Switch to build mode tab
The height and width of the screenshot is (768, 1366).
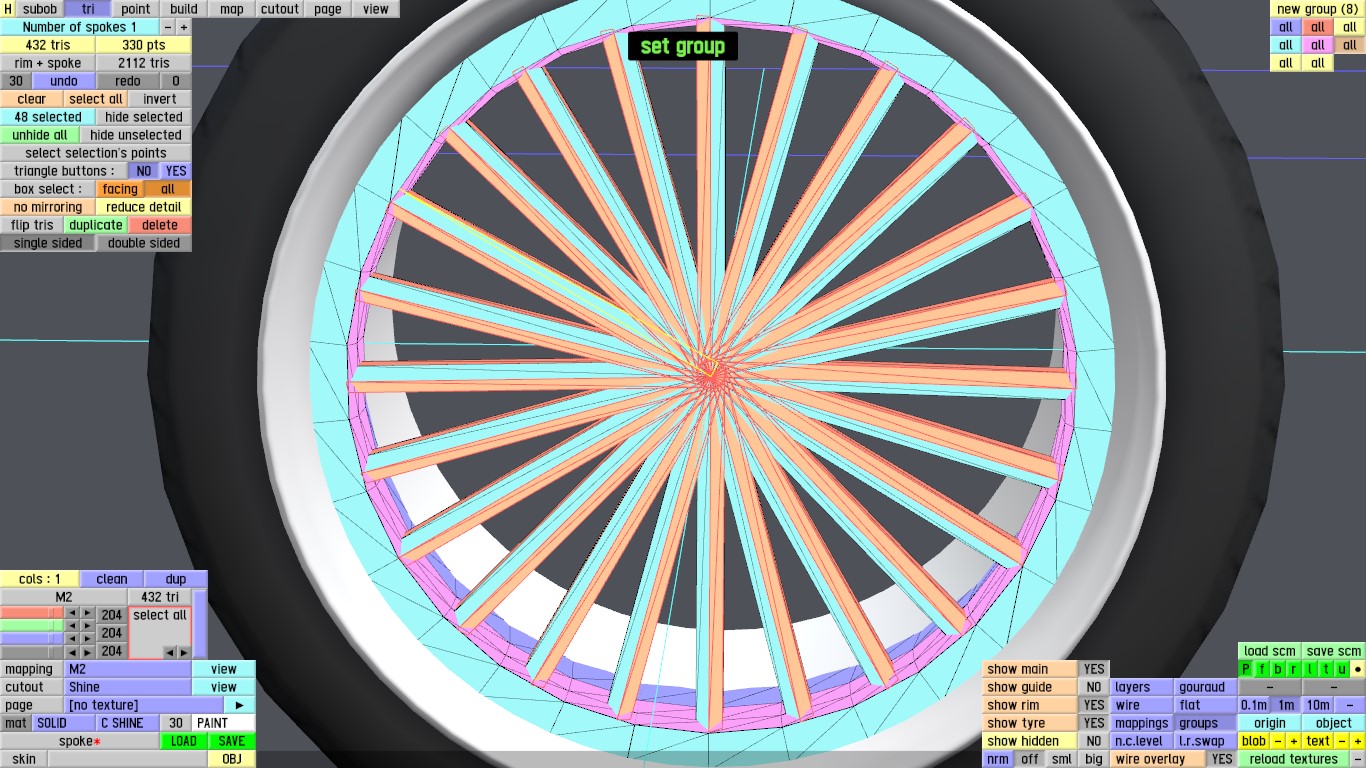pyautogui.click(x=184, y=9)
